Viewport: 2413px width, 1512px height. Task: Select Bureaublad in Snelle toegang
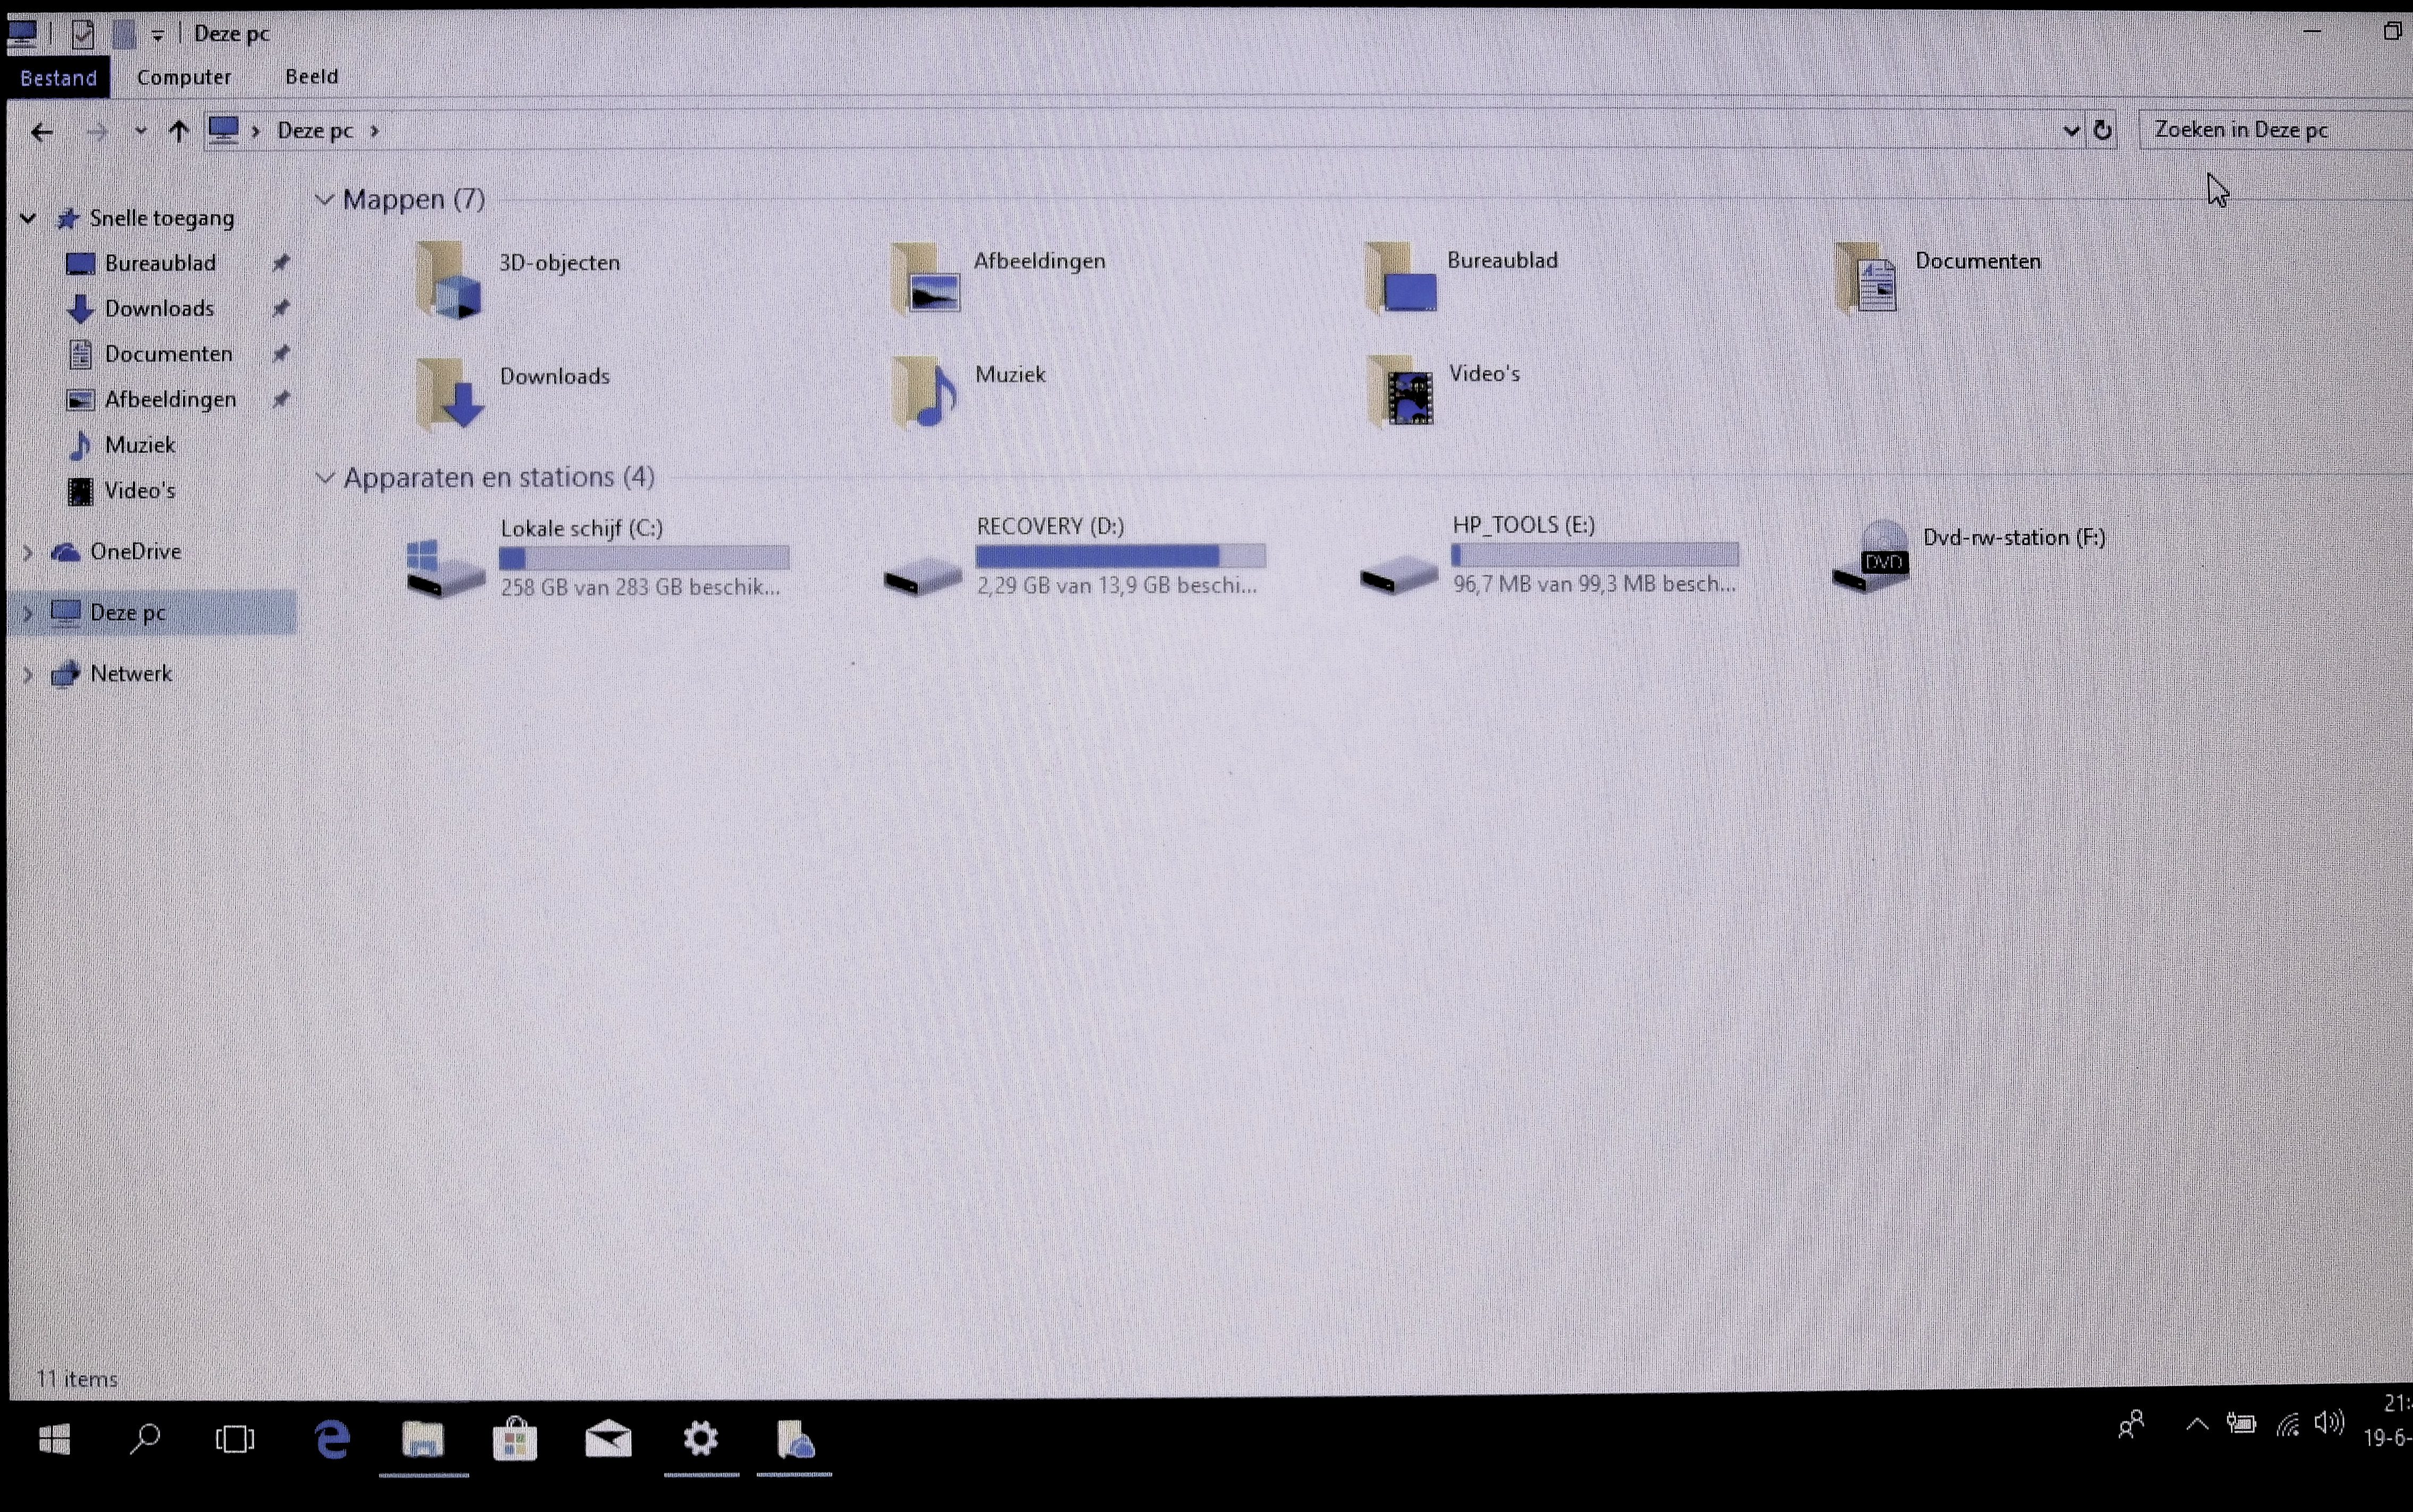160,263
